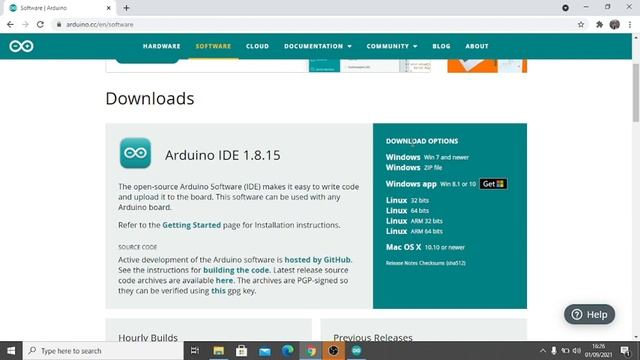The height and width of the screenshot is (360, 640).
Task: Click the browser forward arrow
Action: pos(25,24)
